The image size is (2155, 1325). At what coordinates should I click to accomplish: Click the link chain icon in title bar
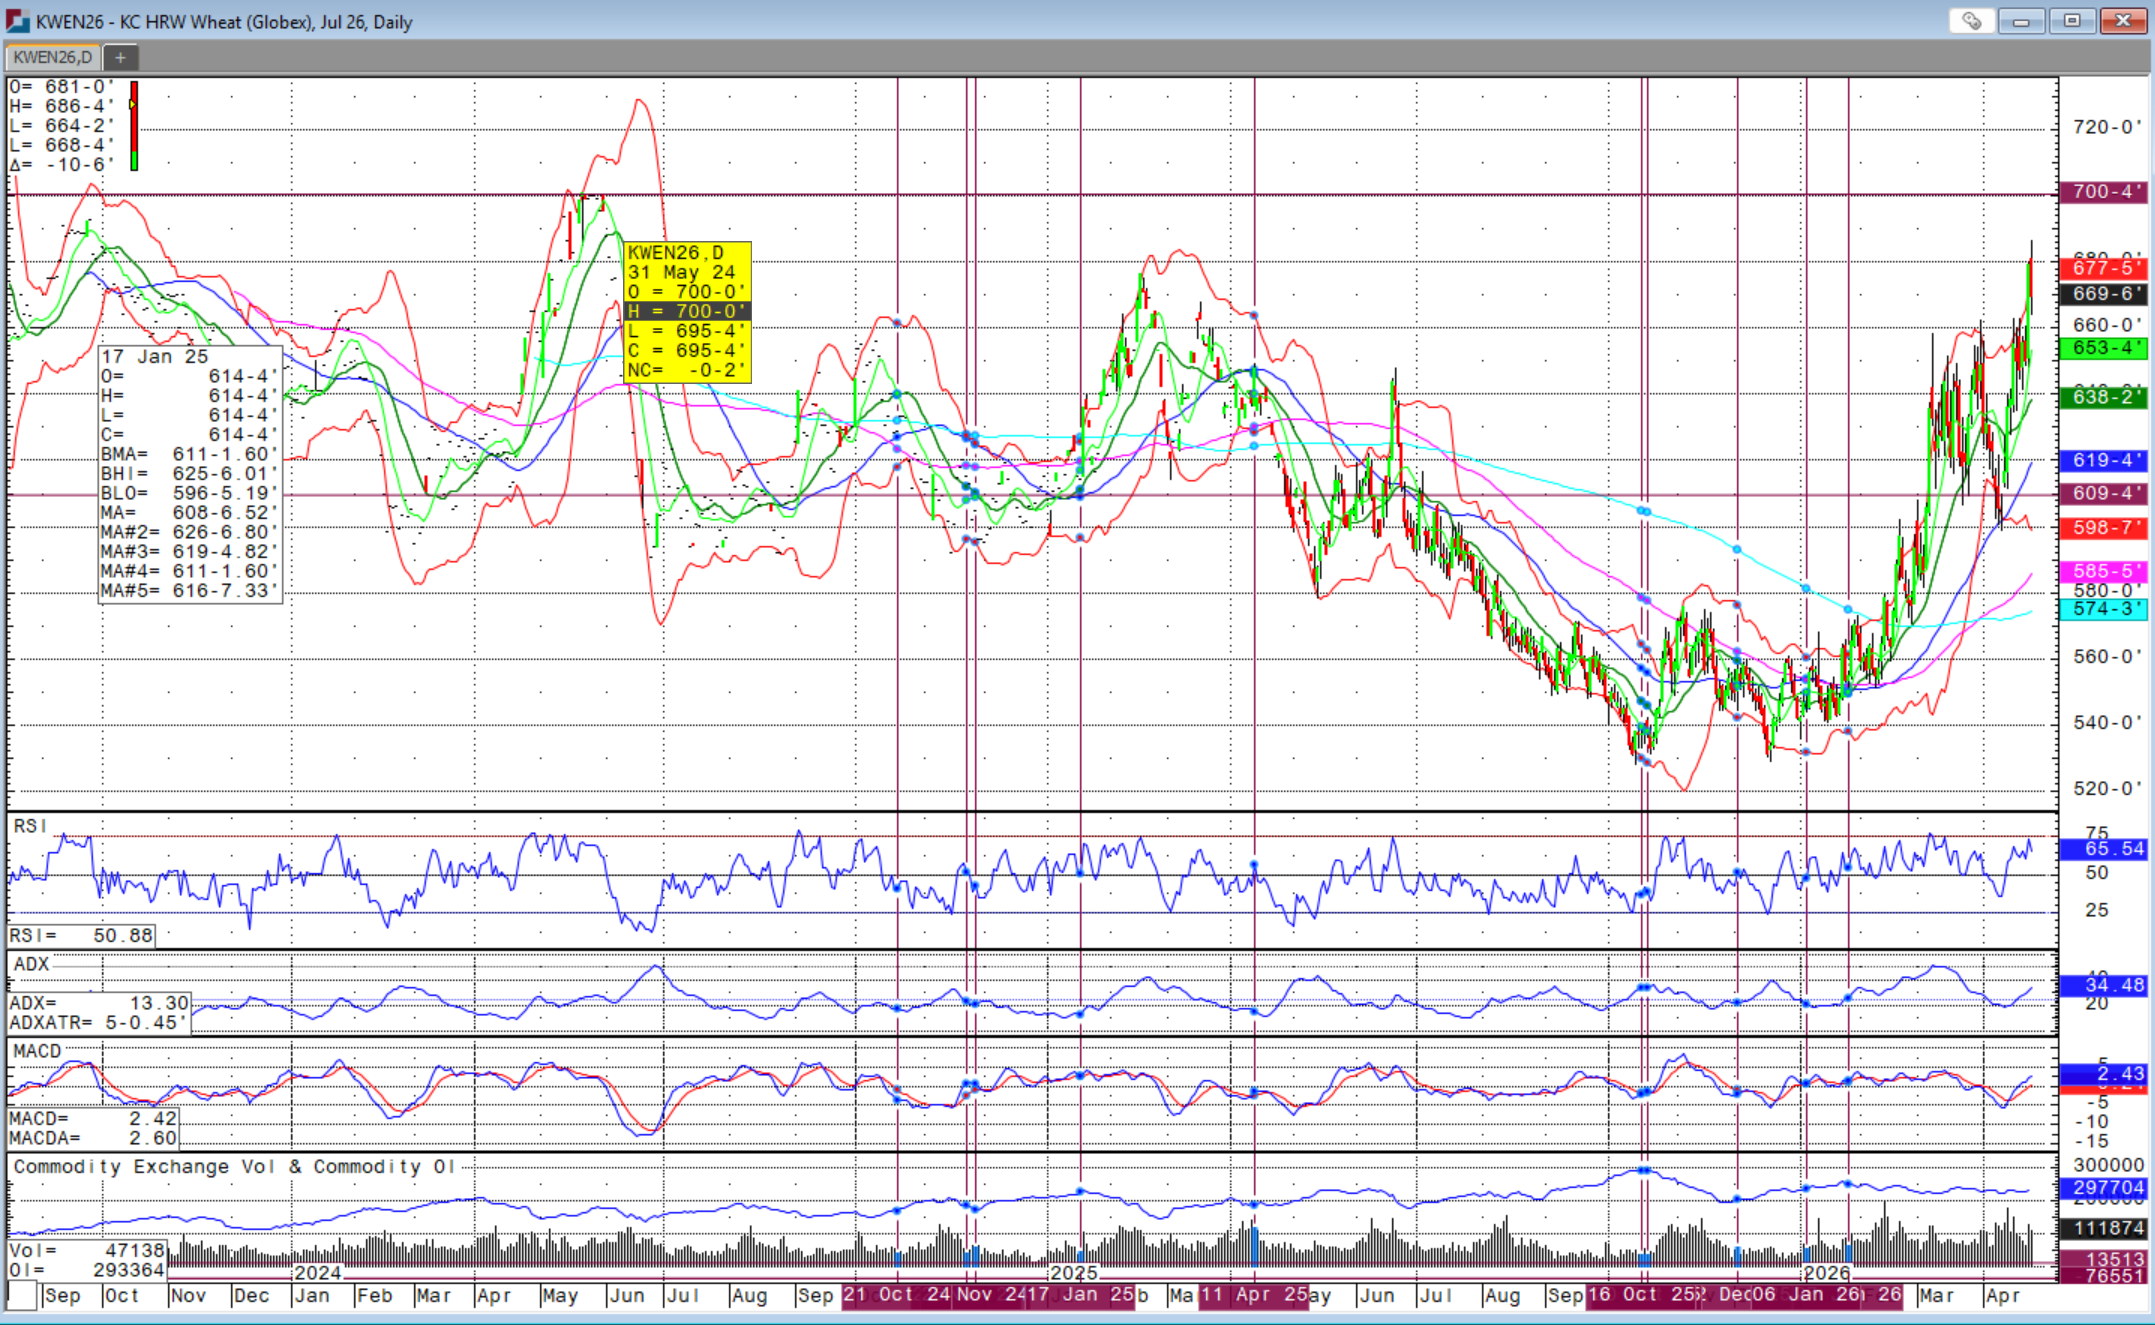[x=1971, y=21]
